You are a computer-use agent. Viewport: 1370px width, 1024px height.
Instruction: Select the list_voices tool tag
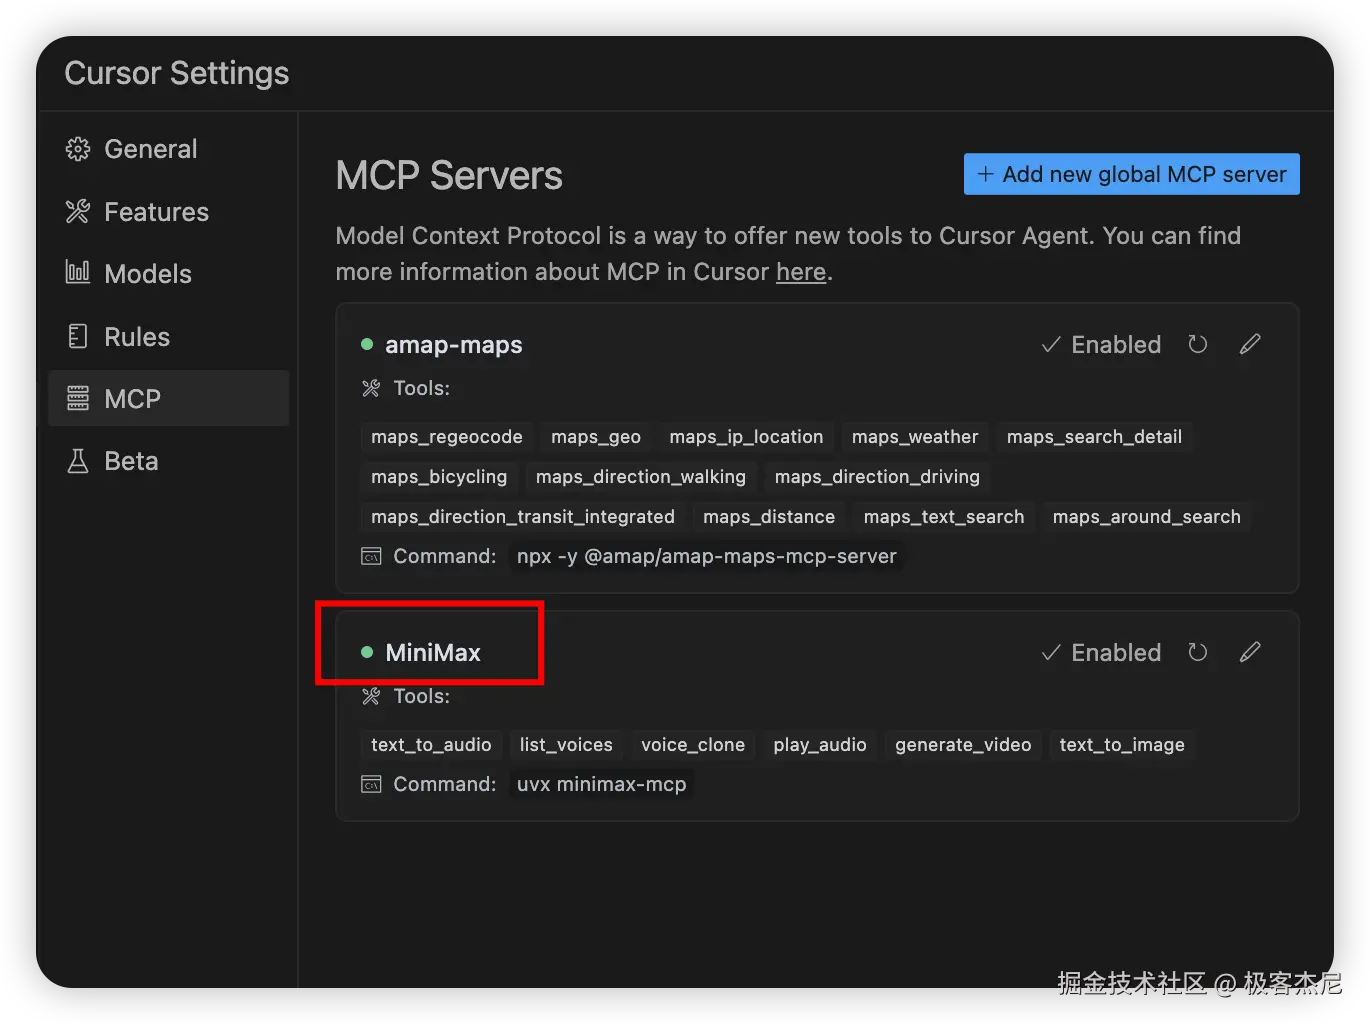pyautogui.click(x=566, y=745)
